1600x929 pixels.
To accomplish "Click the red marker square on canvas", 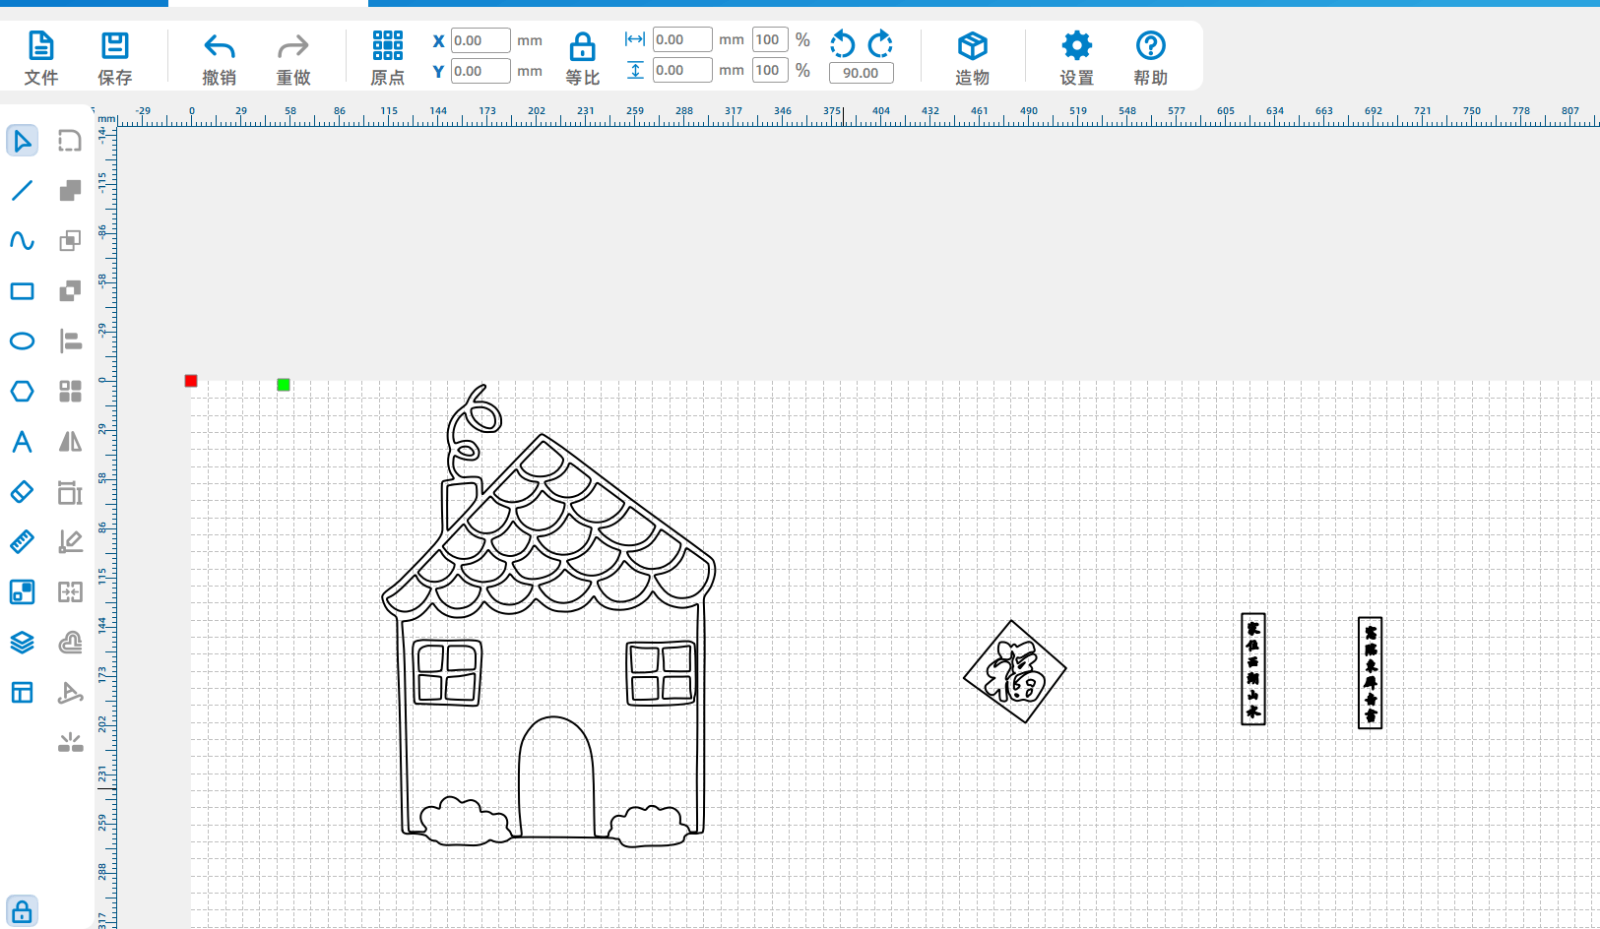I will click(x=191, y=381).
